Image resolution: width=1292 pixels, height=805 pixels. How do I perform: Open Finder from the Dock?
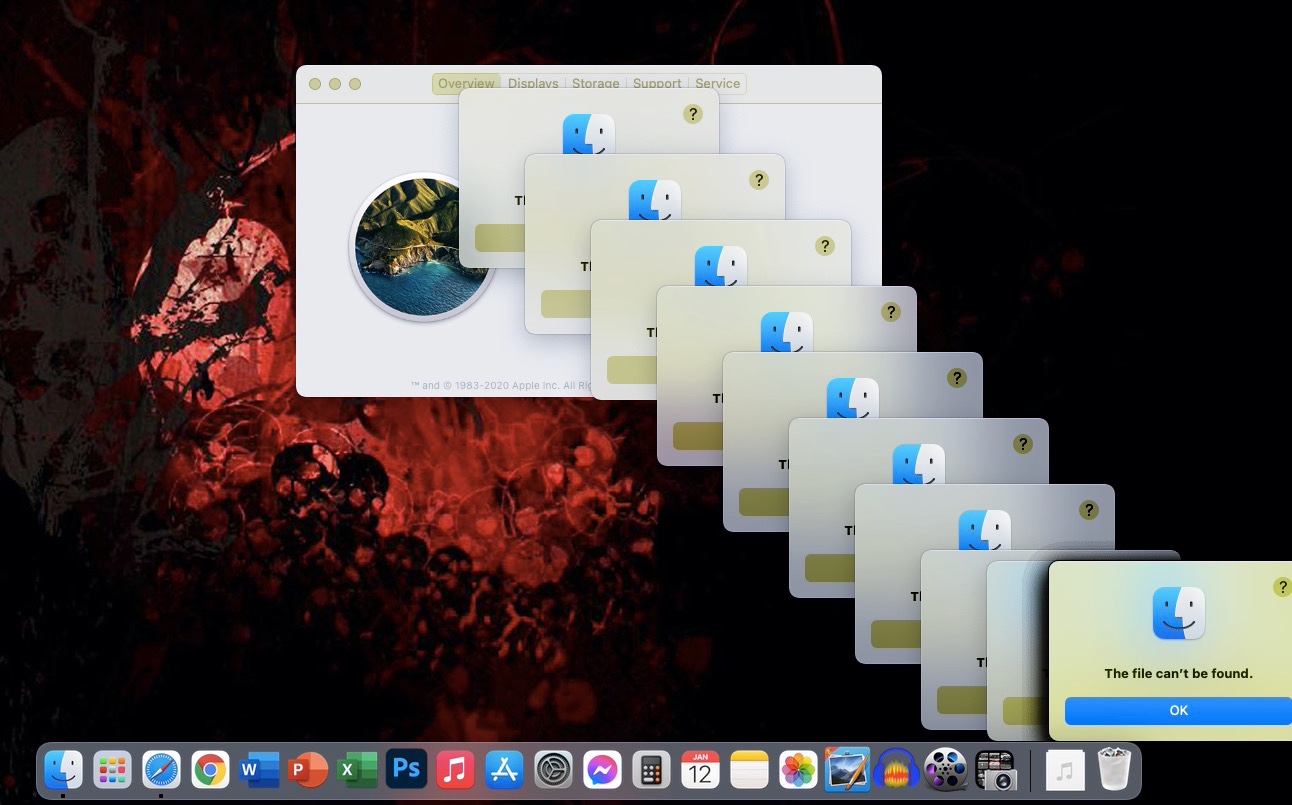click(64, 770)
